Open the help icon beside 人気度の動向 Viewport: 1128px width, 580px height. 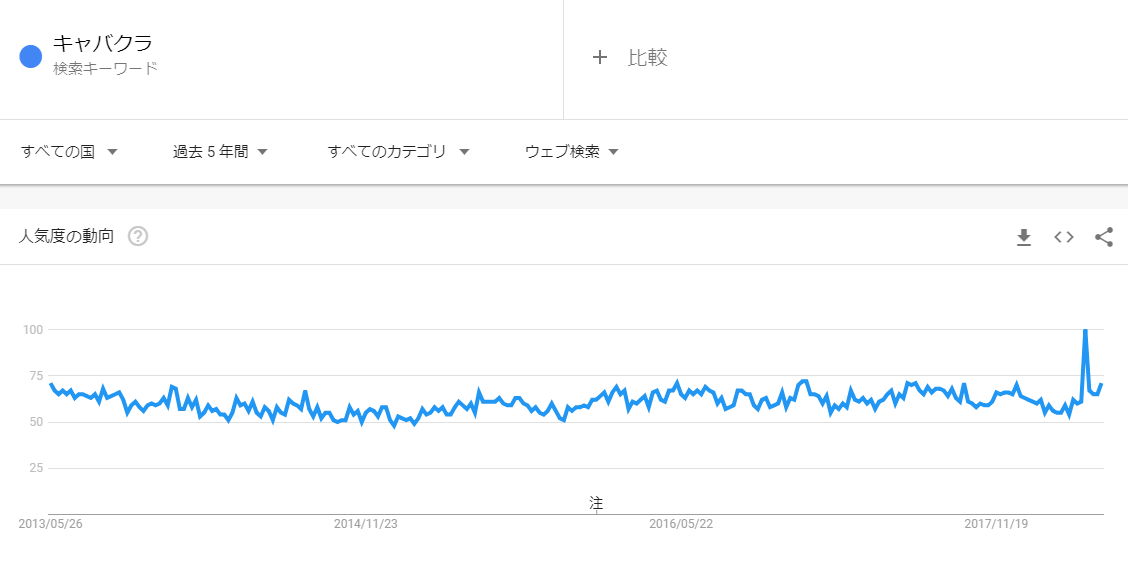pos(138,236)
